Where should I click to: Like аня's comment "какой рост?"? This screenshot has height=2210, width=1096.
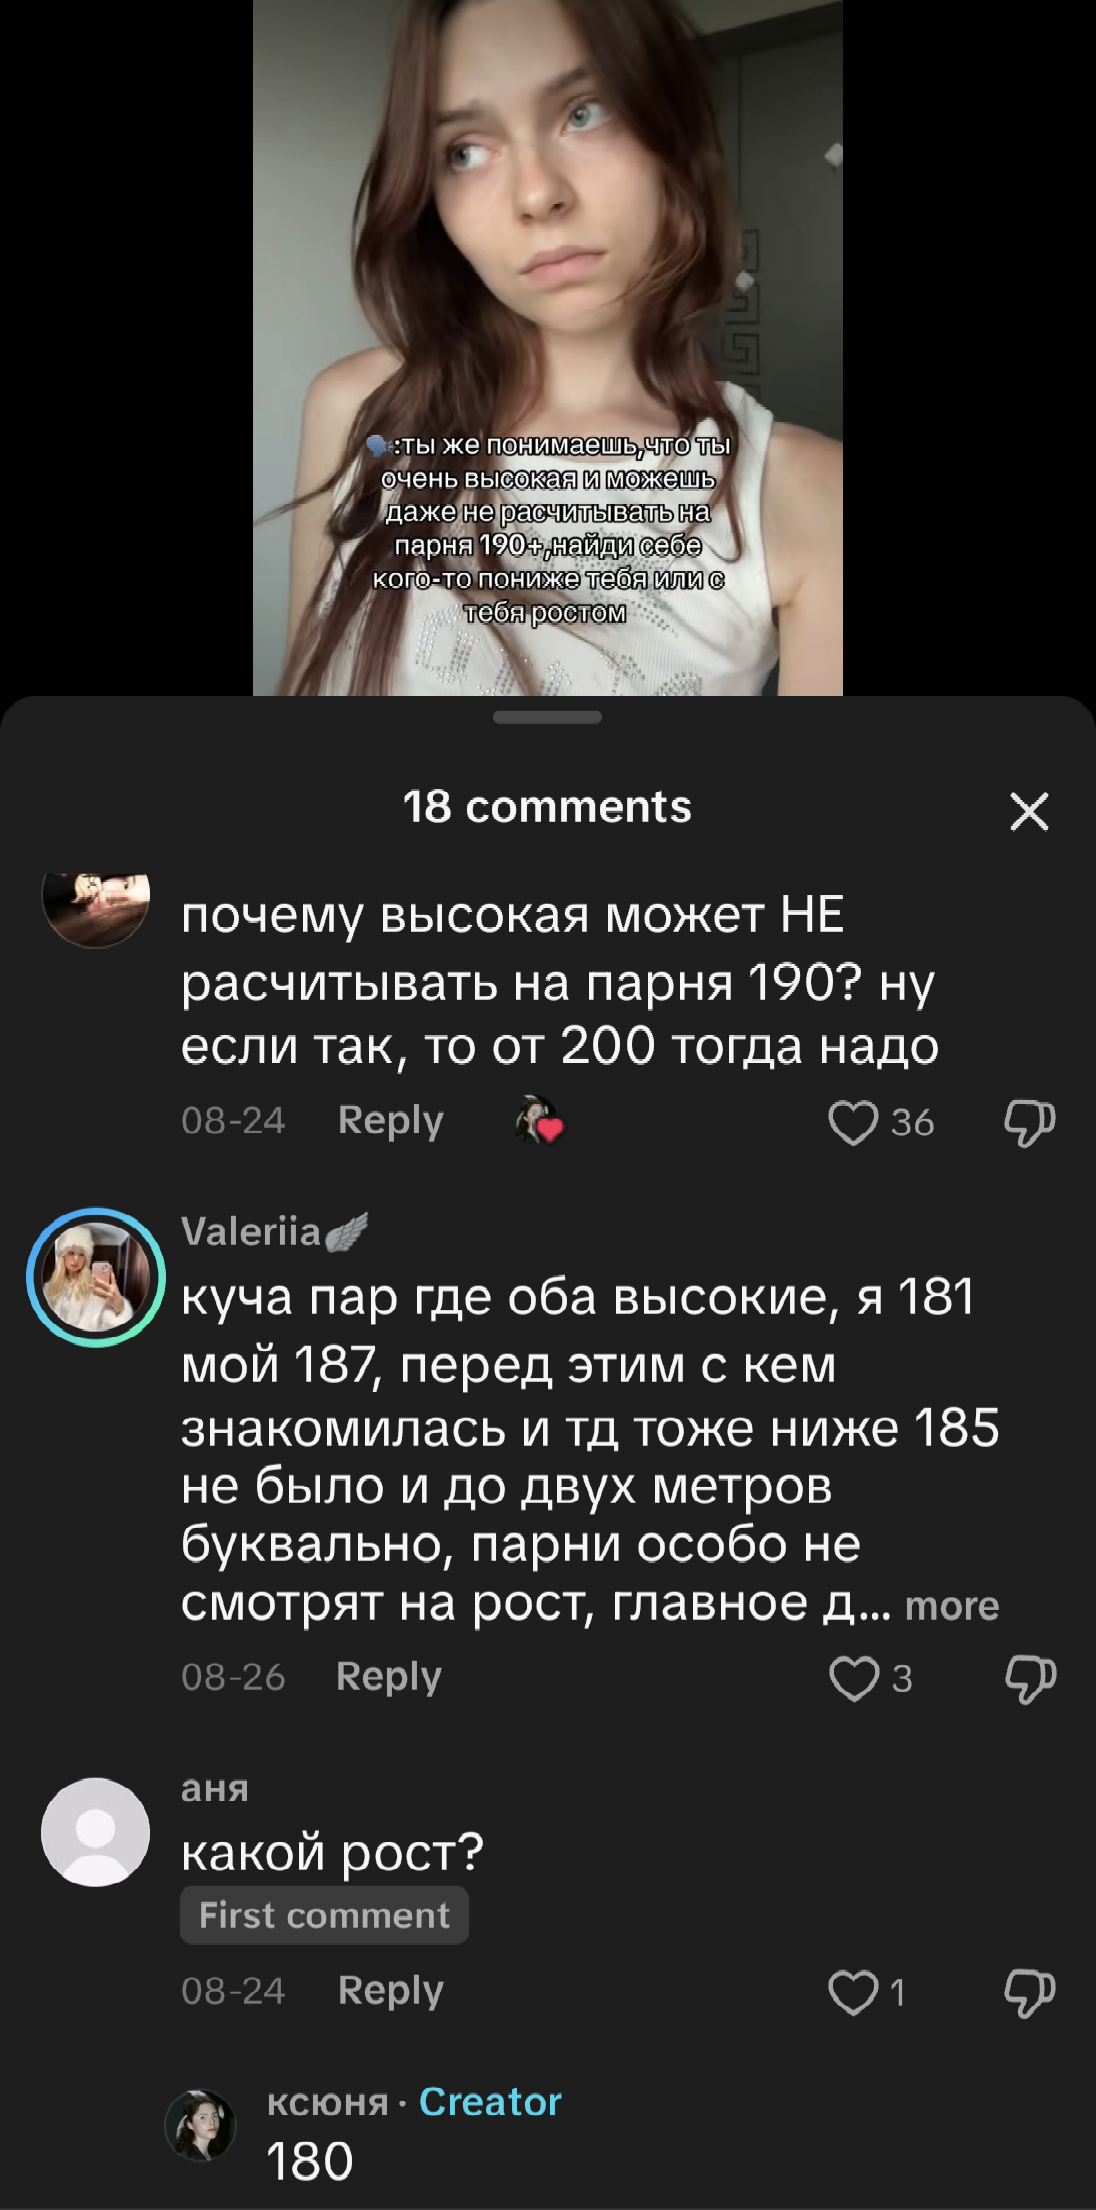tap(853, 1992)
